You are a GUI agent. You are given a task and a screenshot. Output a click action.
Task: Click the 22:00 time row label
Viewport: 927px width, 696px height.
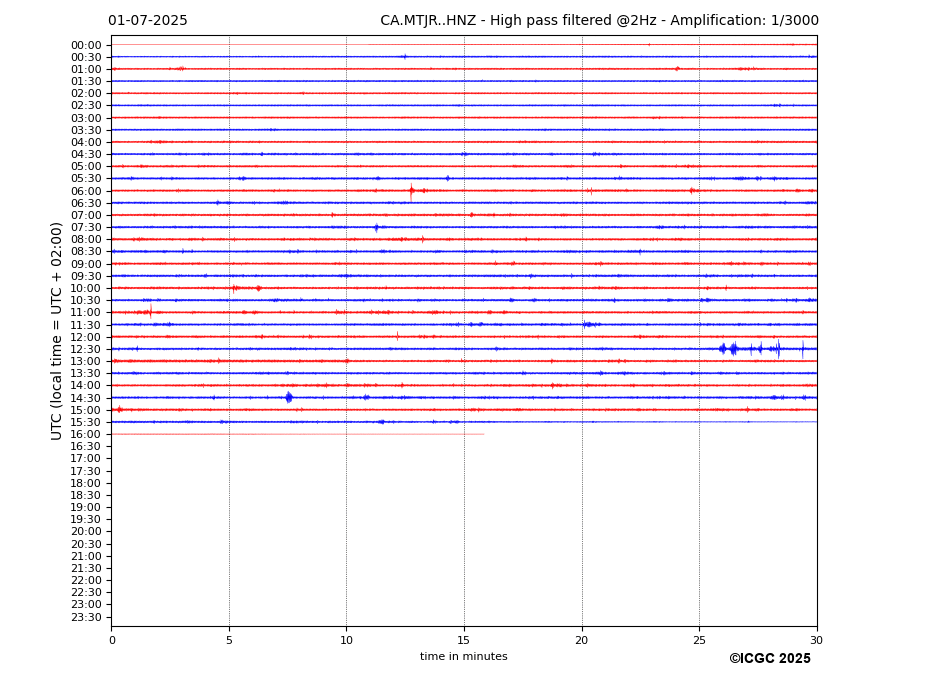(x=86, y=580)
